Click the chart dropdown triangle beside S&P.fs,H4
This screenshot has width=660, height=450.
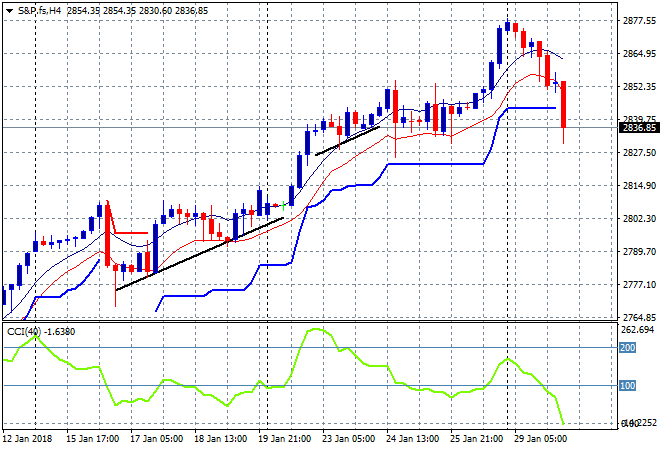[x=10, y=11]
